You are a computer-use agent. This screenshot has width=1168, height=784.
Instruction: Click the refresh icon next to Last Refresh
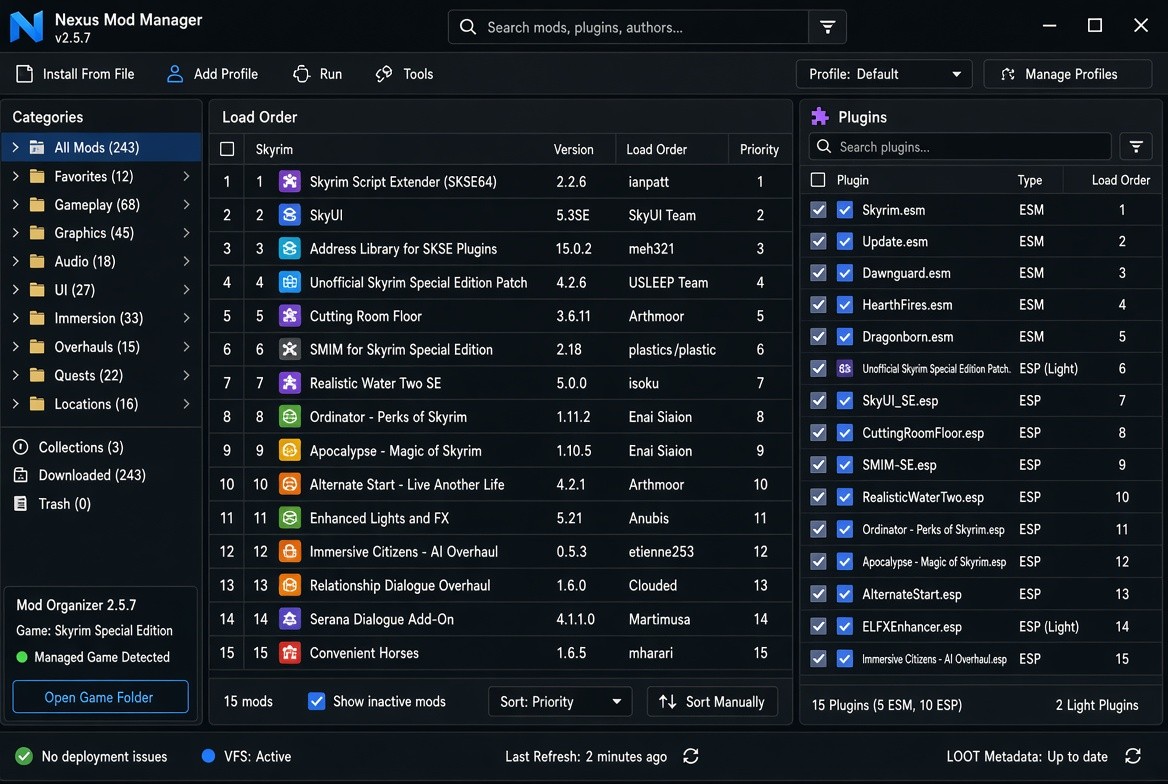click(691, 756)
